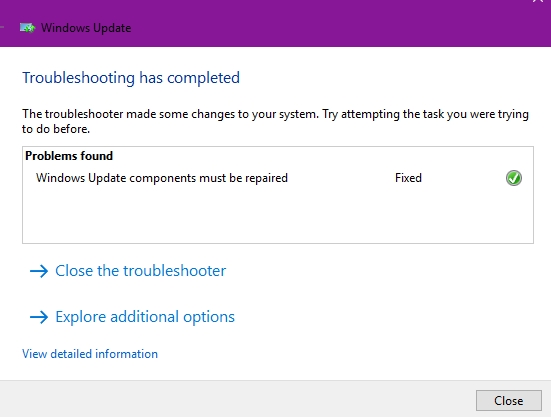
Task: Click the 'Fixed' status text
Action: (x=408, y=178)
